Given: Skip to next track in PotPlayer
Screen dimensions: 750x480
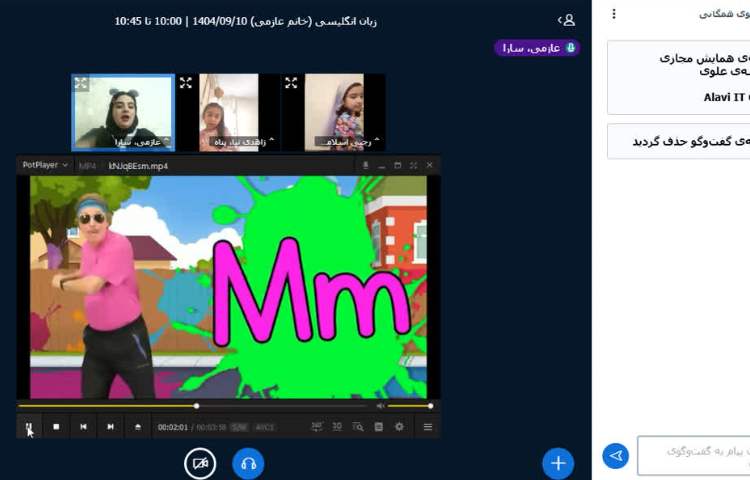Looking at the screenshot, I should click(x=110, y=426).
